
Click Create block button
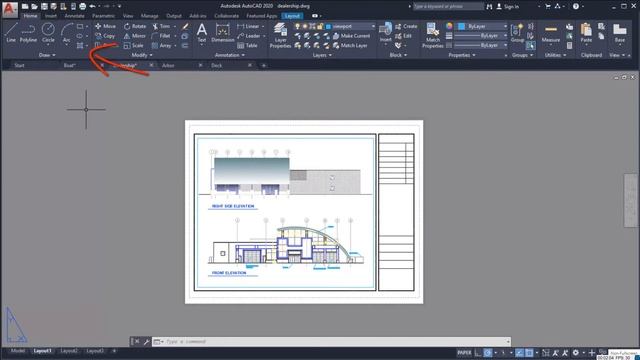tap(406, 26)
